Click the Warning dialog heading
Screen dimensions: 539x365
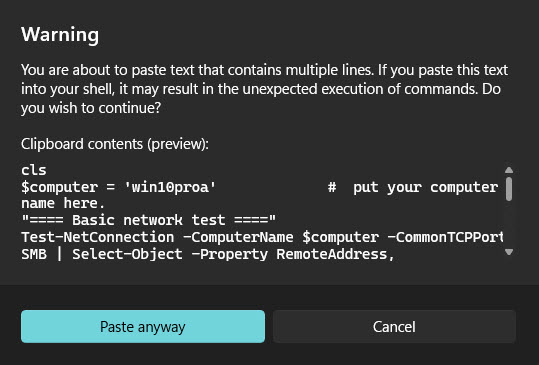tap(60, 34)
